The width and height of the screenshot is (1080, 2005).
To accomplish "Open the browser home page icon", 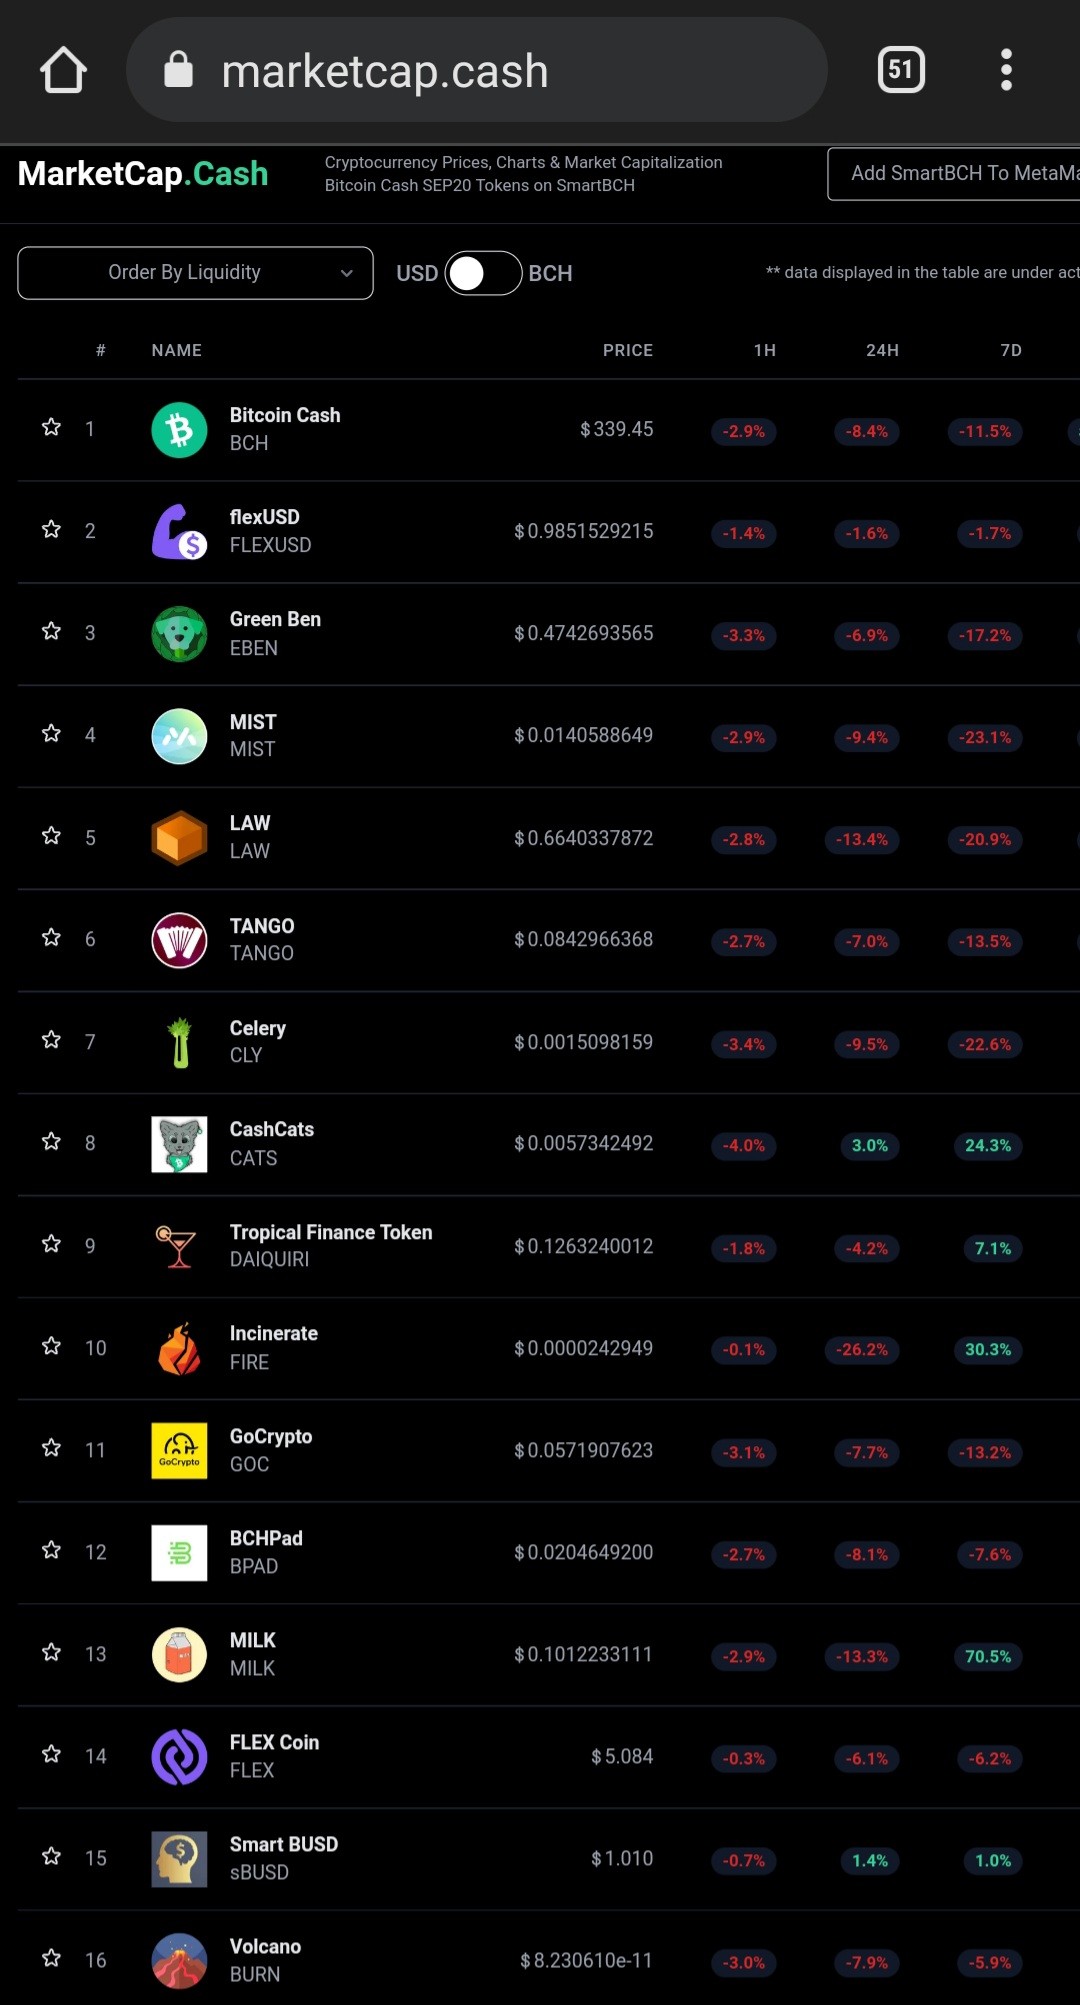I will tap(63, 70).
